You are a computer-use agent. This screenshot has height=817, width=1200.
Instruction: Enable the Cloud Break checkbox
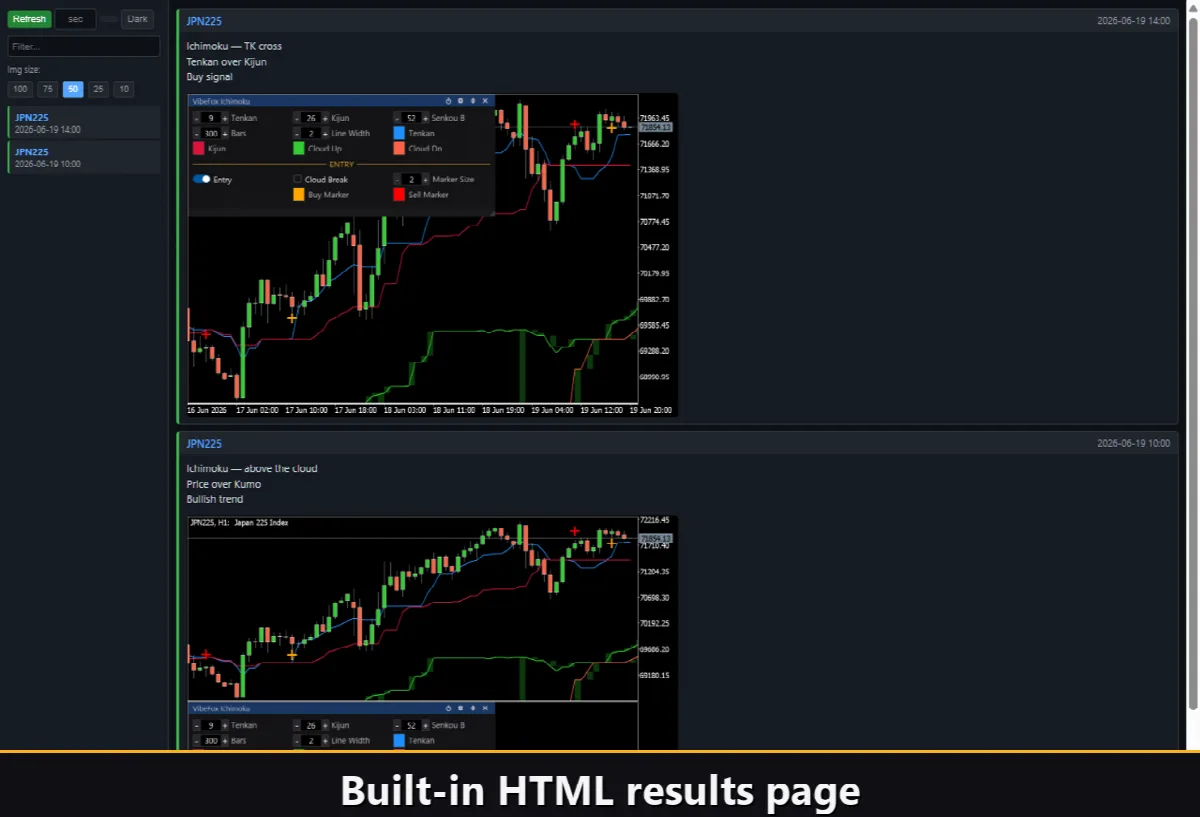297,179
